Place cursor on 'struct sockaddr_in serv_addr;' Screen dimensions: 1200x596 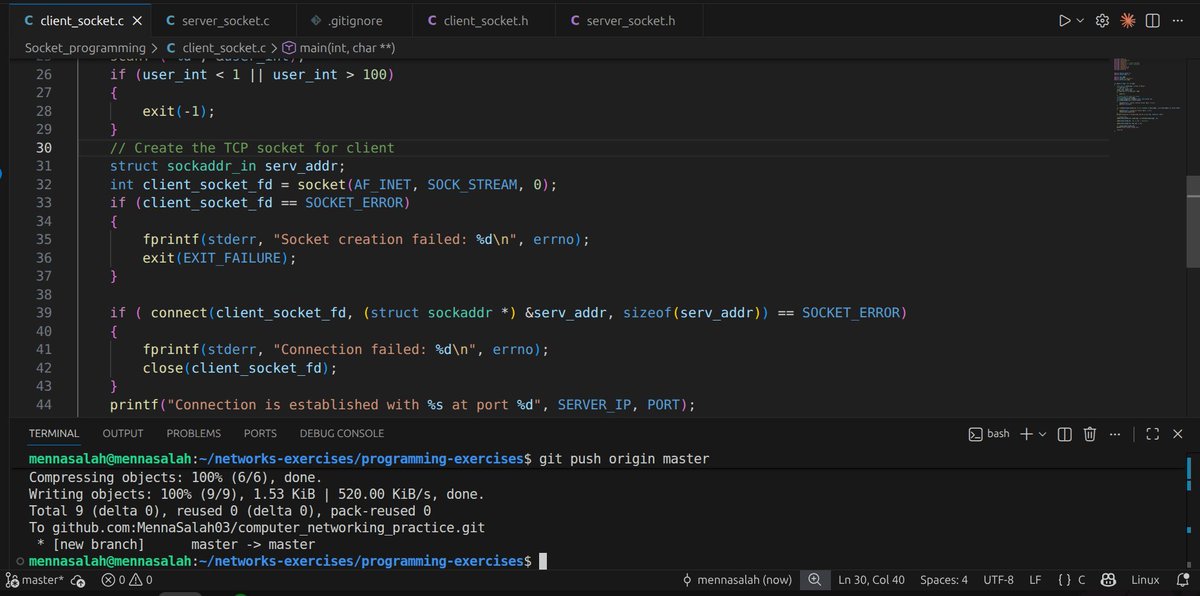[227, 166]
